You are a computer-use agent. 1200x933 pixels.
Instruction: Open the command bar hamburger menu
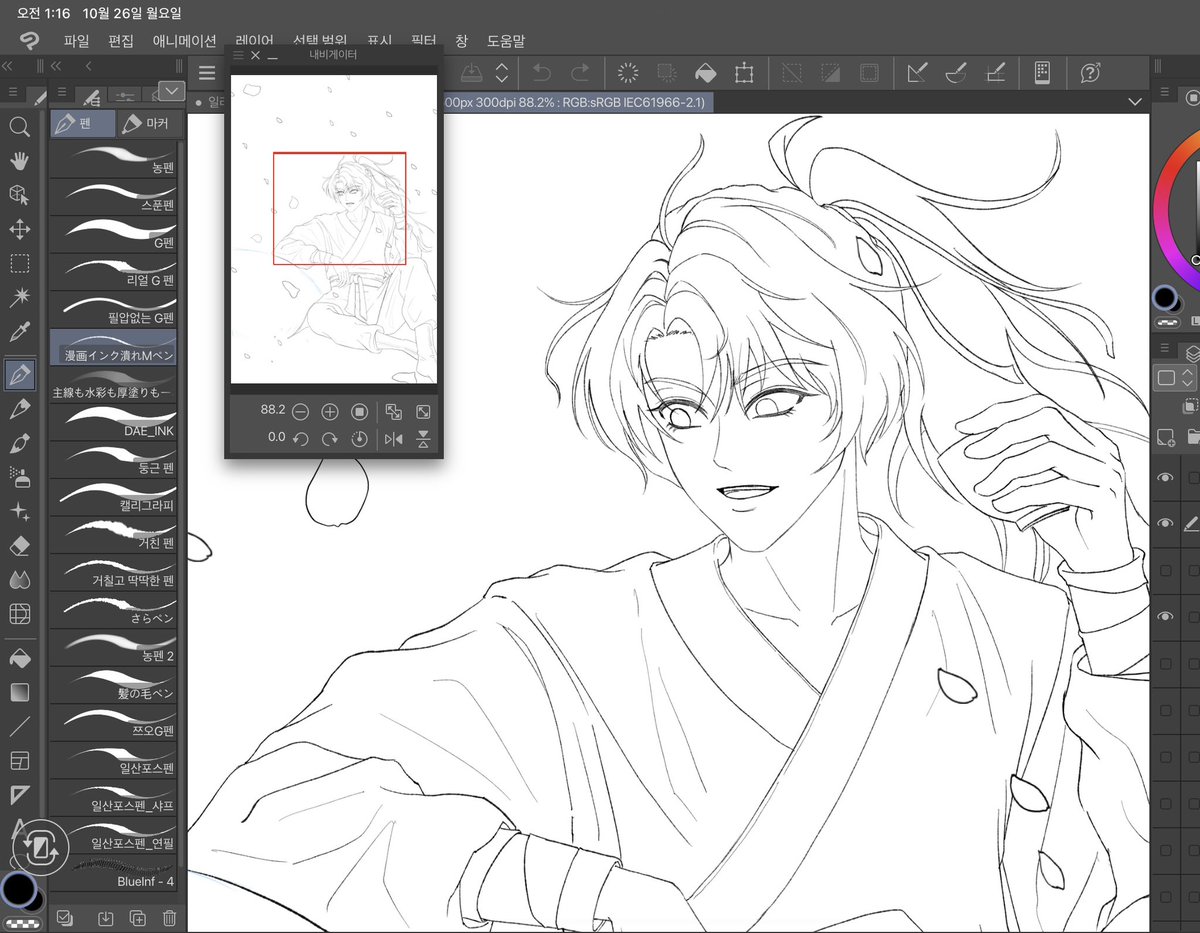pyautogui.click(x=206, y=72)
